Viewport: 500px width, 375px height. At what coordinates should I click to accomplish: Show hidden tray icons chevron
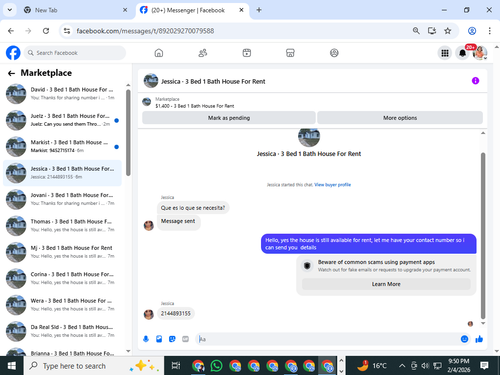tap(402, 366)
